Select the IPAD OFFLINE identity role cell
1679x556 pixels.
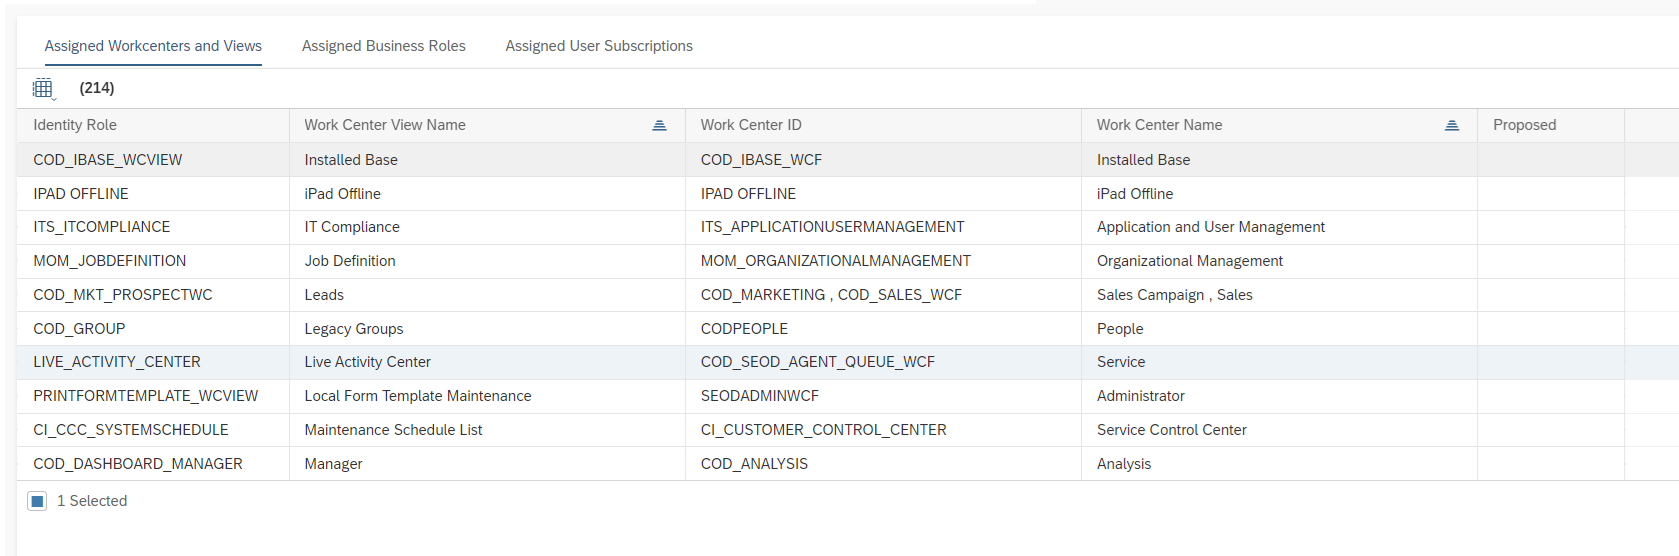(80, 194)
